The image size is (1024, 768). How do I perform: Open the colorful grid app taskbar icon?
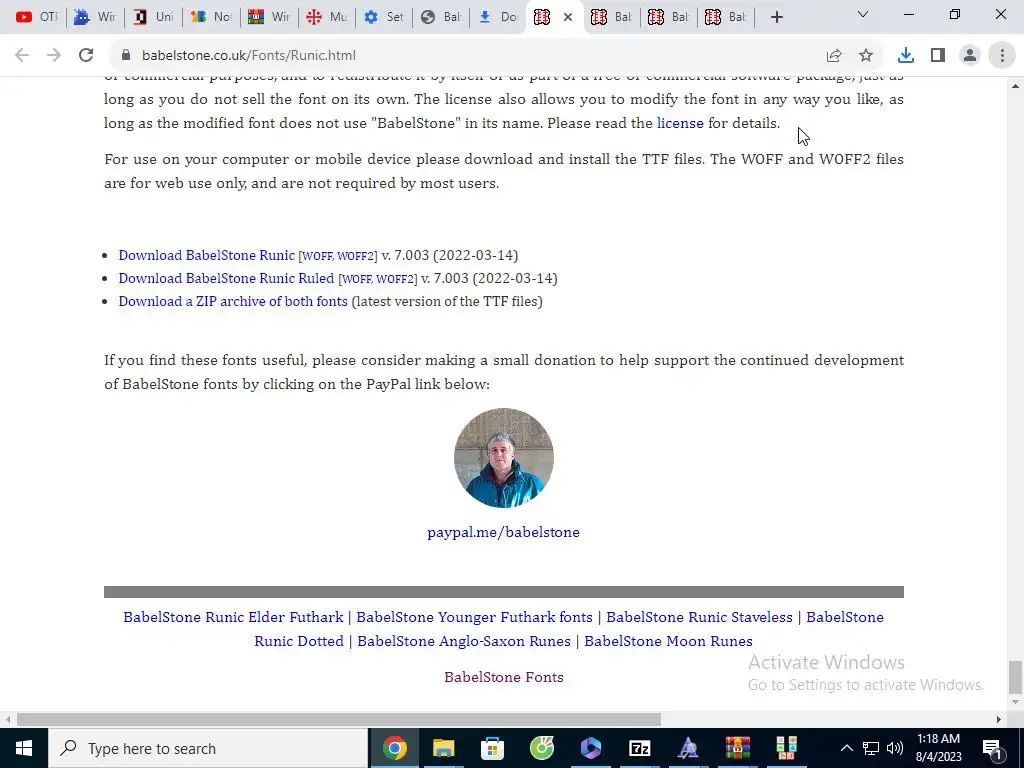pos(786,748)
